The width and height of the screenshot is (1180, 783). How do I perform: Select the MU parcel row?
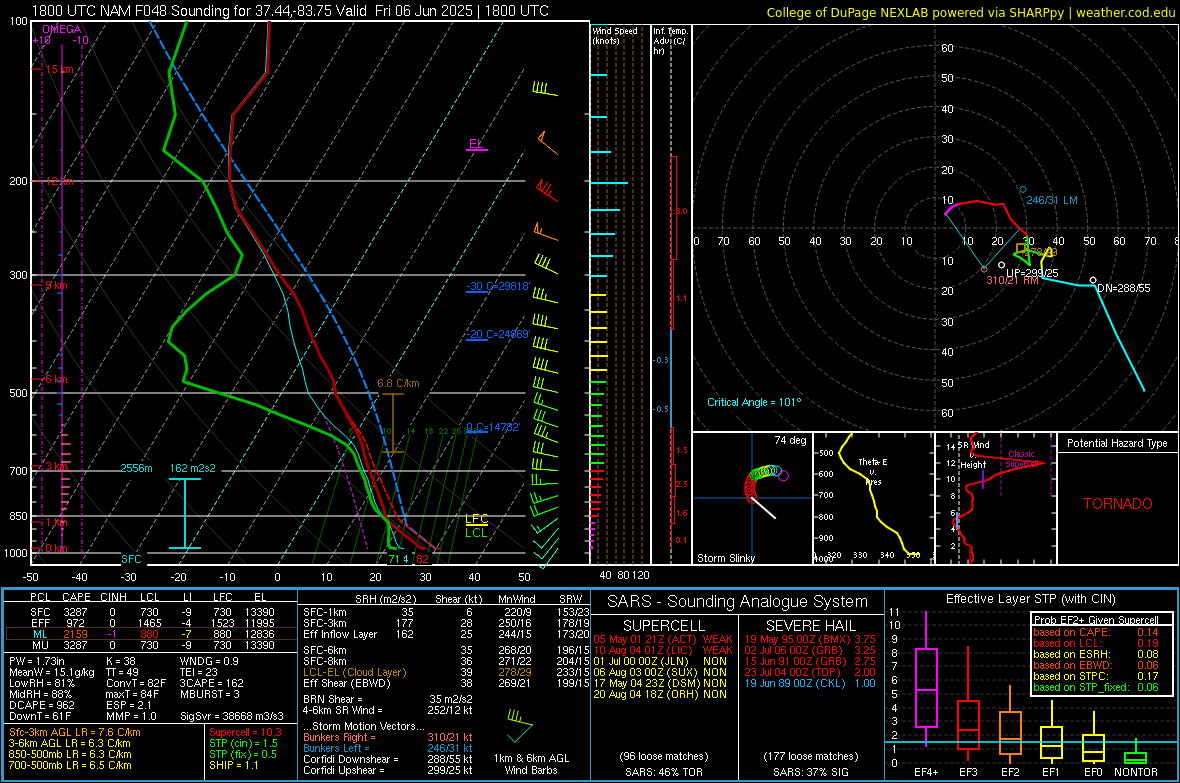151,645
